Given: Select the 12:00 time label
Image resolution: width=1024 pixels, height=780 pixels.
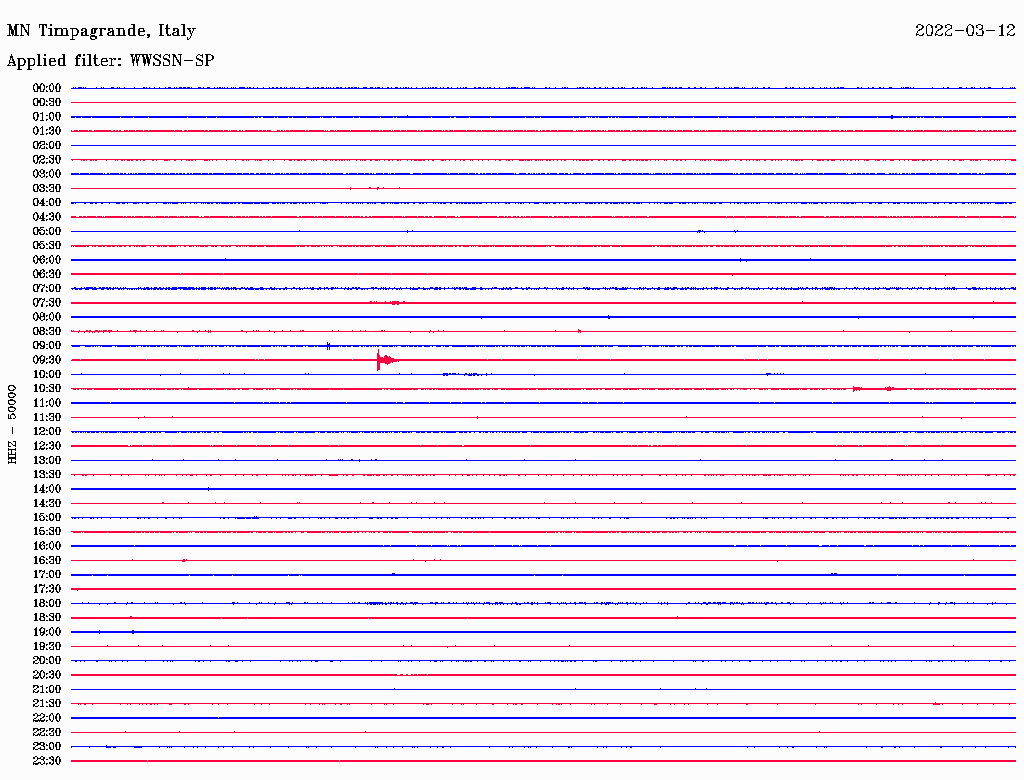Looking at the screenshot, I should click(47, 432).
